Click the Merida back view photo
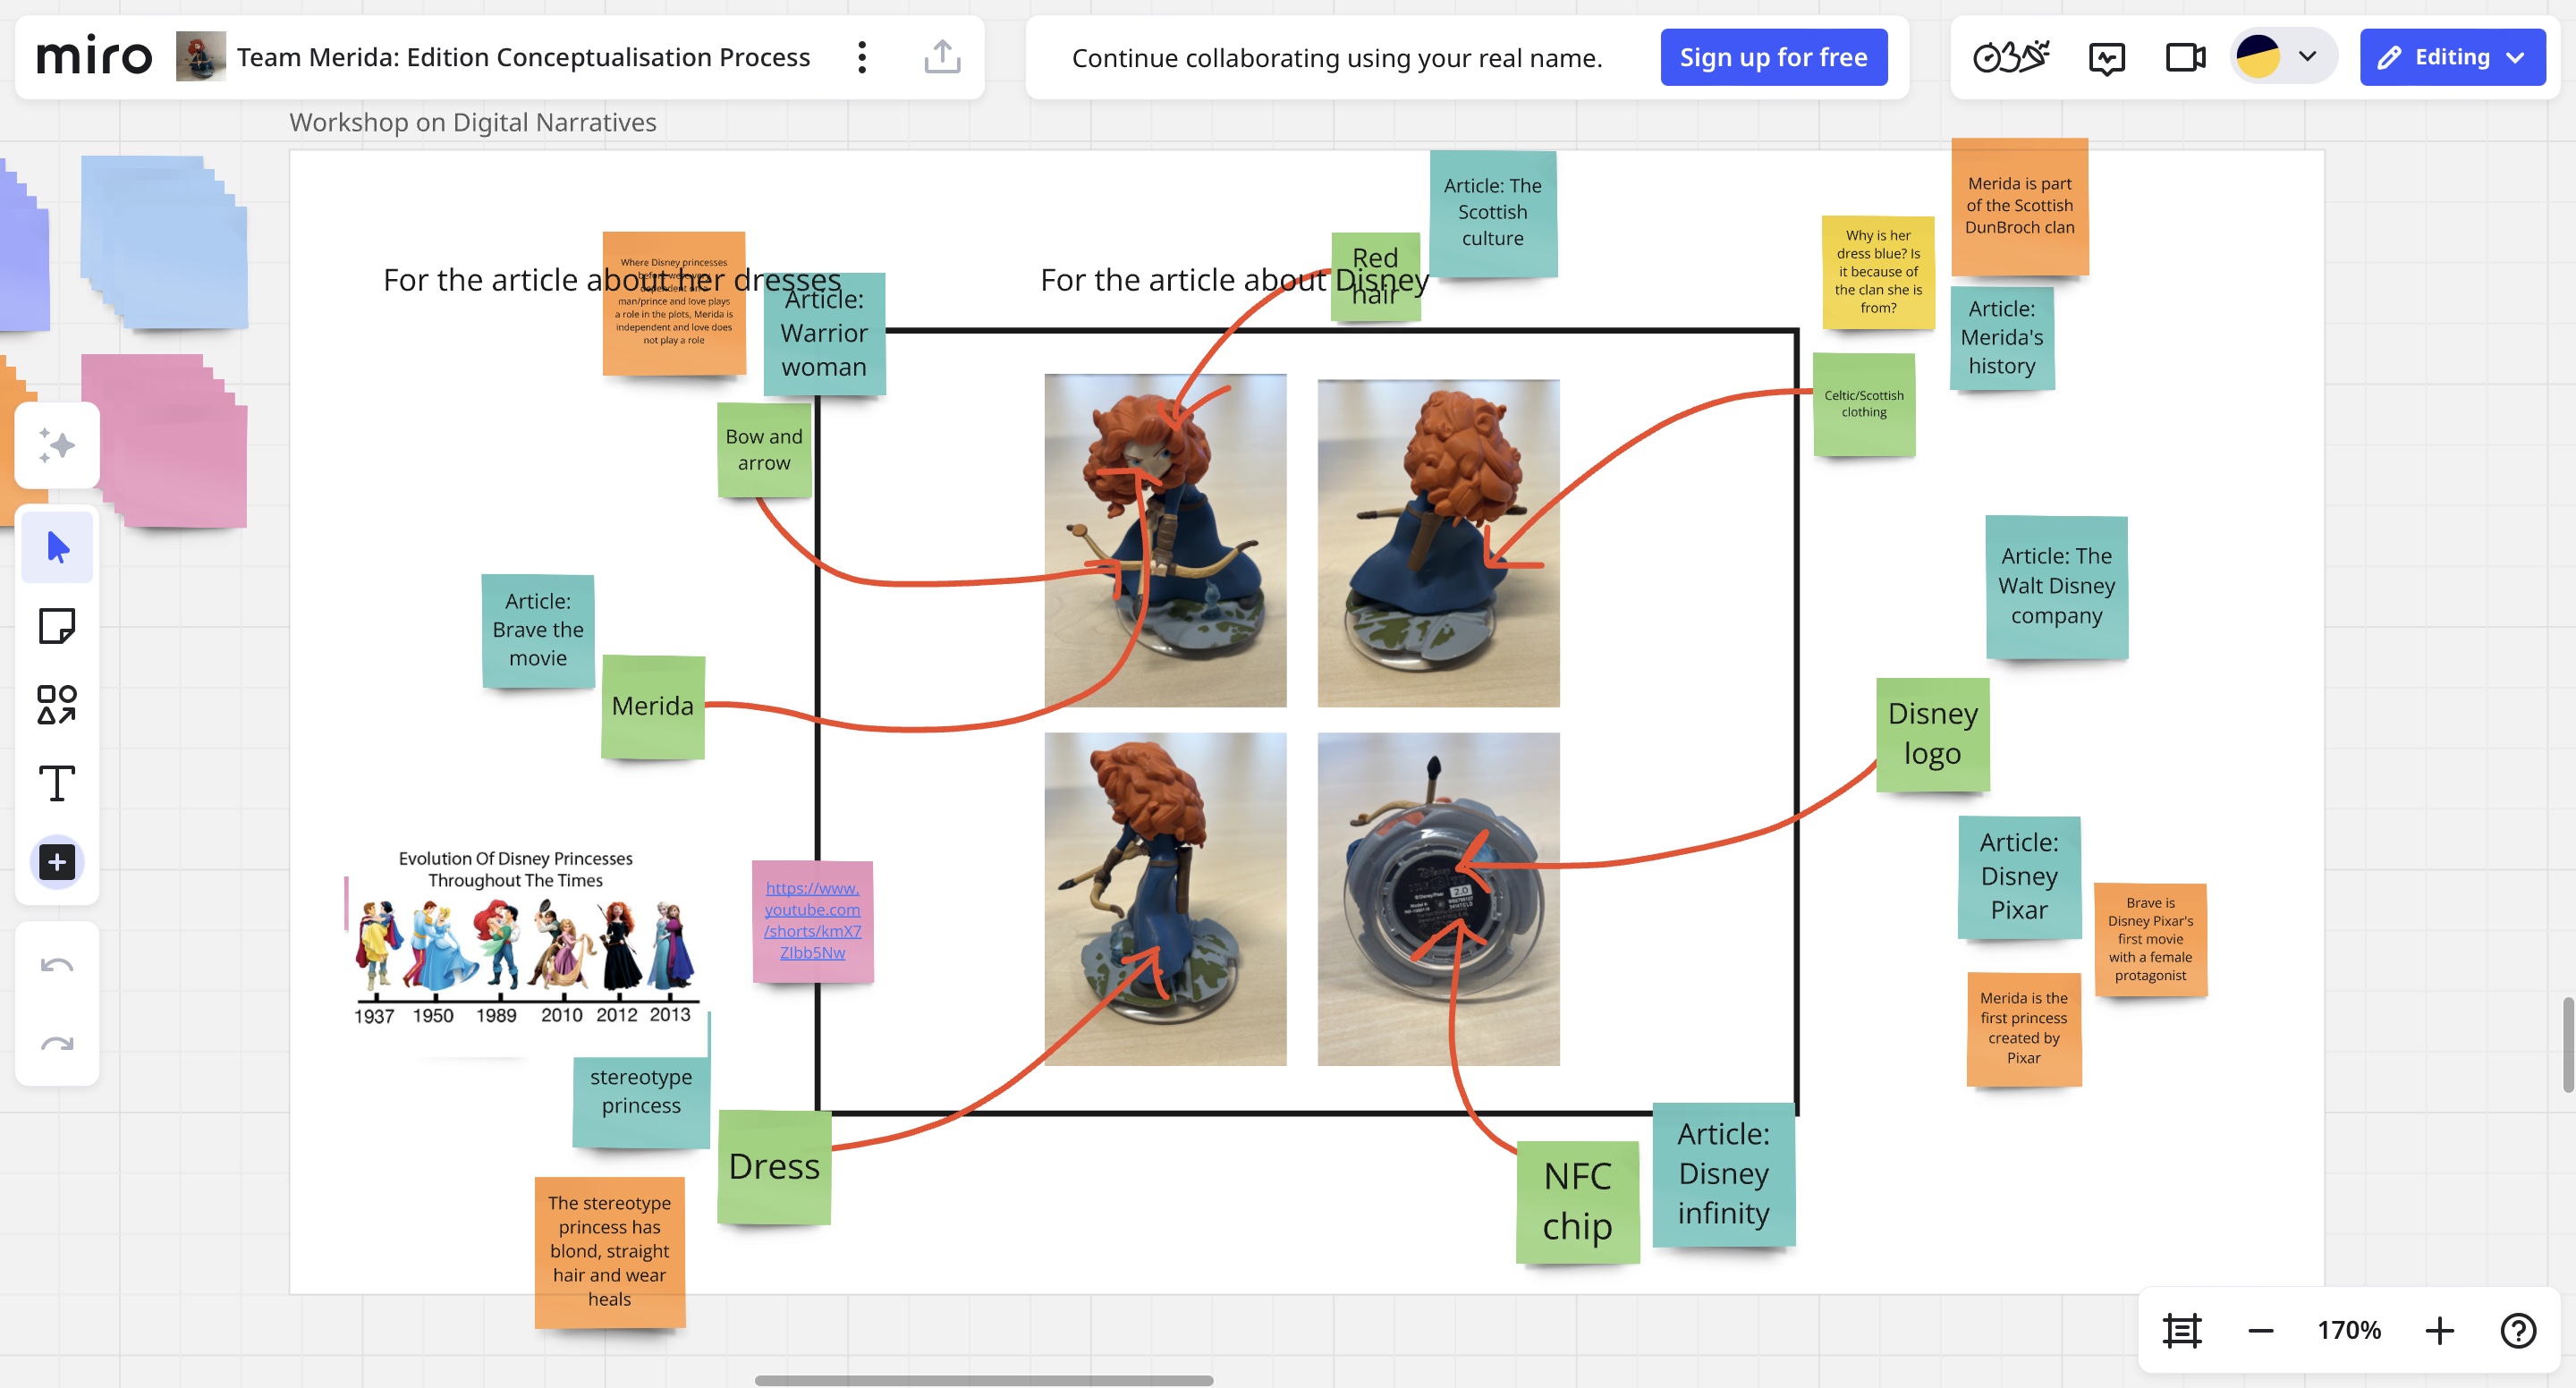This screenshot has width=2576, height=1388. coord(1438,543)
